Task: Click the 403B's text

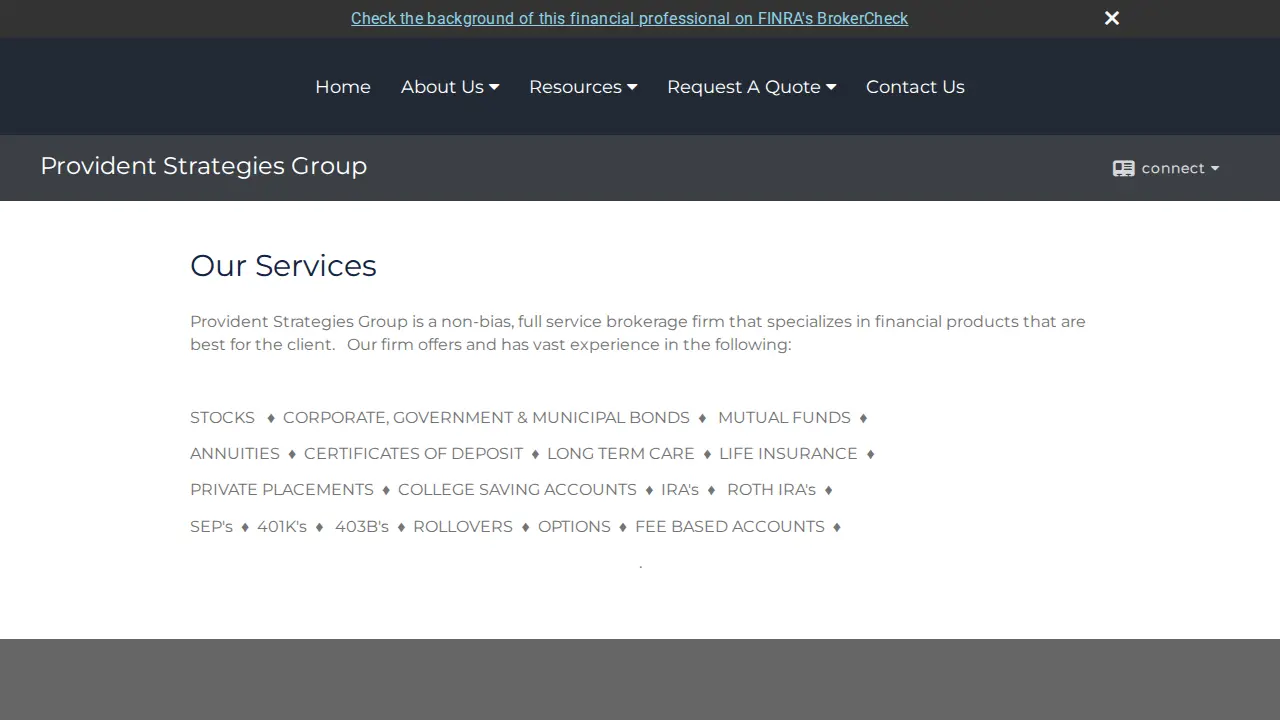Action: coord(362,526)
